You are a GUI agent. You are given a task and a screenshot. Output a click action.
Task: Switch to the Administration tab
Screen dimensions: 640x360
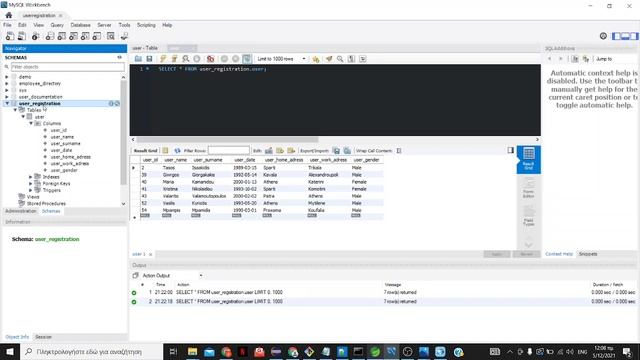(20, 211)
